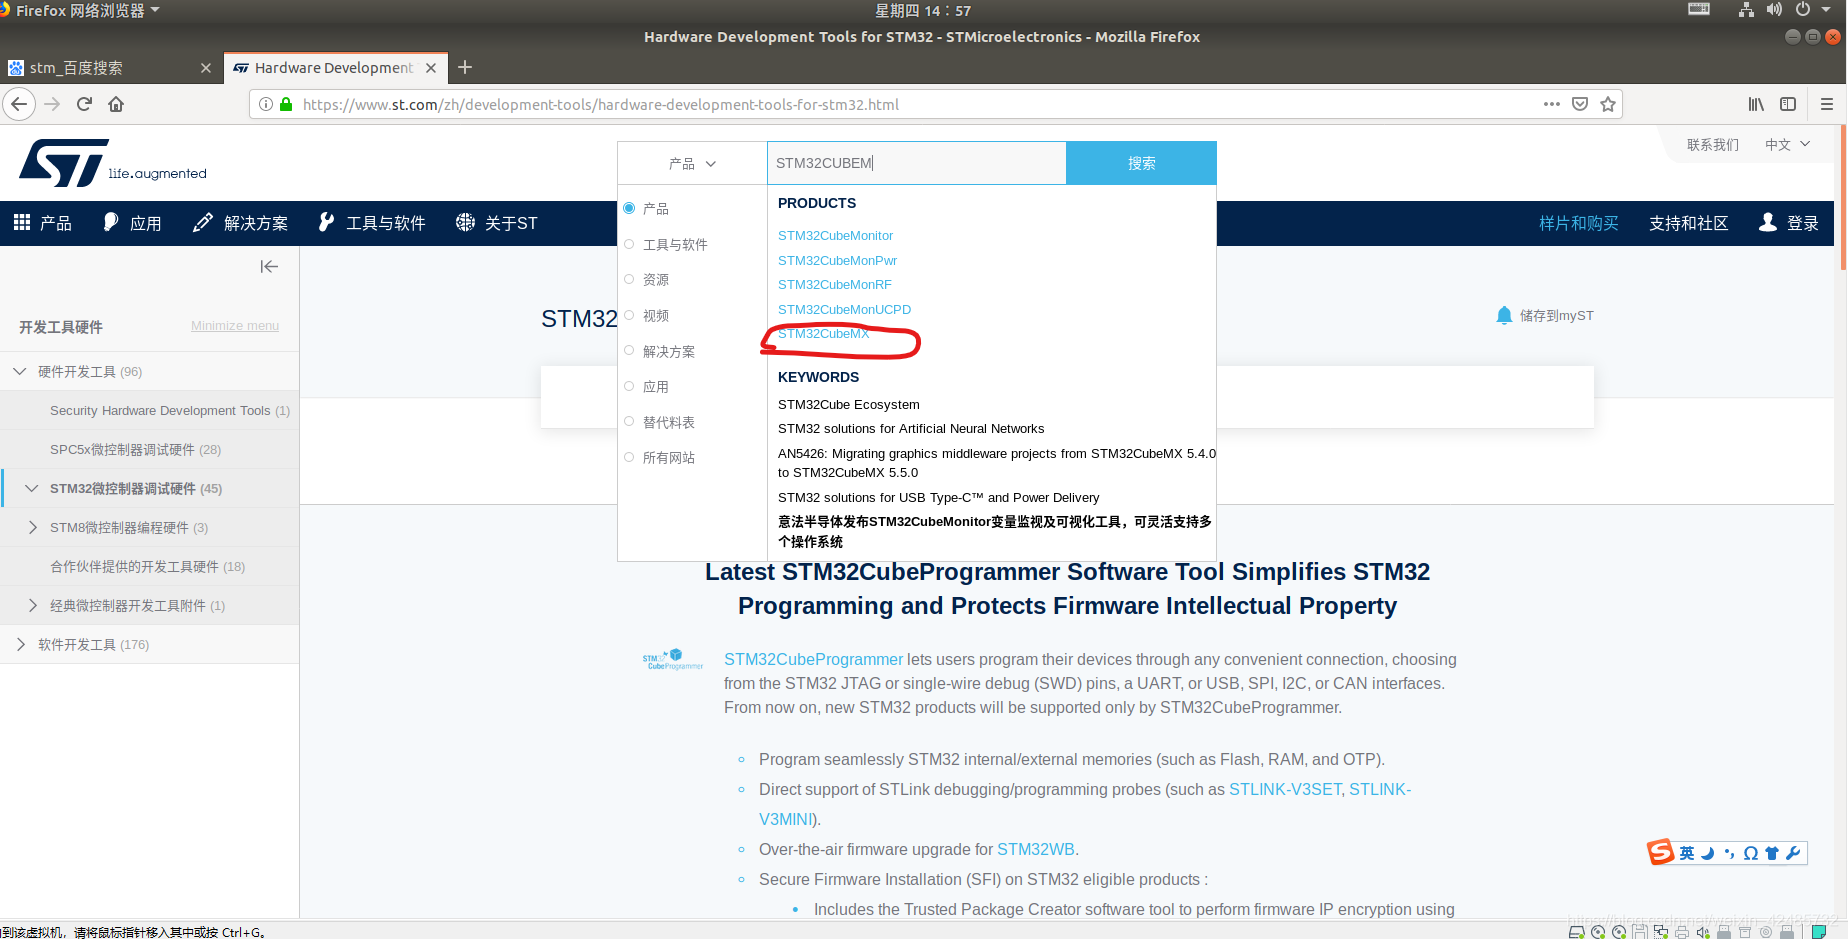1848x939 pixels.
Task: Open the 登录 login link
Action: coord(1789,223)
